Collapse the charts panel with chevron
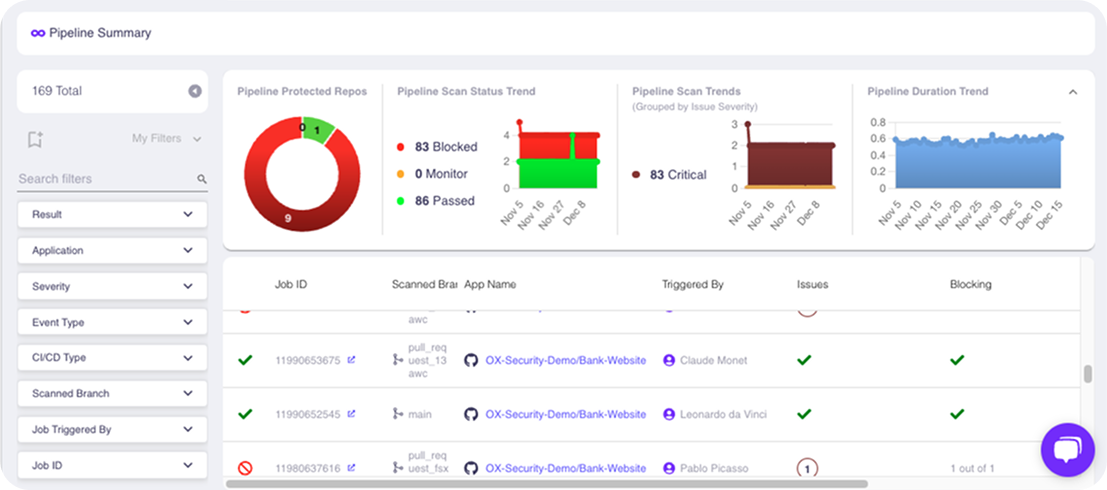This screenshot has height=490, width=1107. [x=1072, y=92]
